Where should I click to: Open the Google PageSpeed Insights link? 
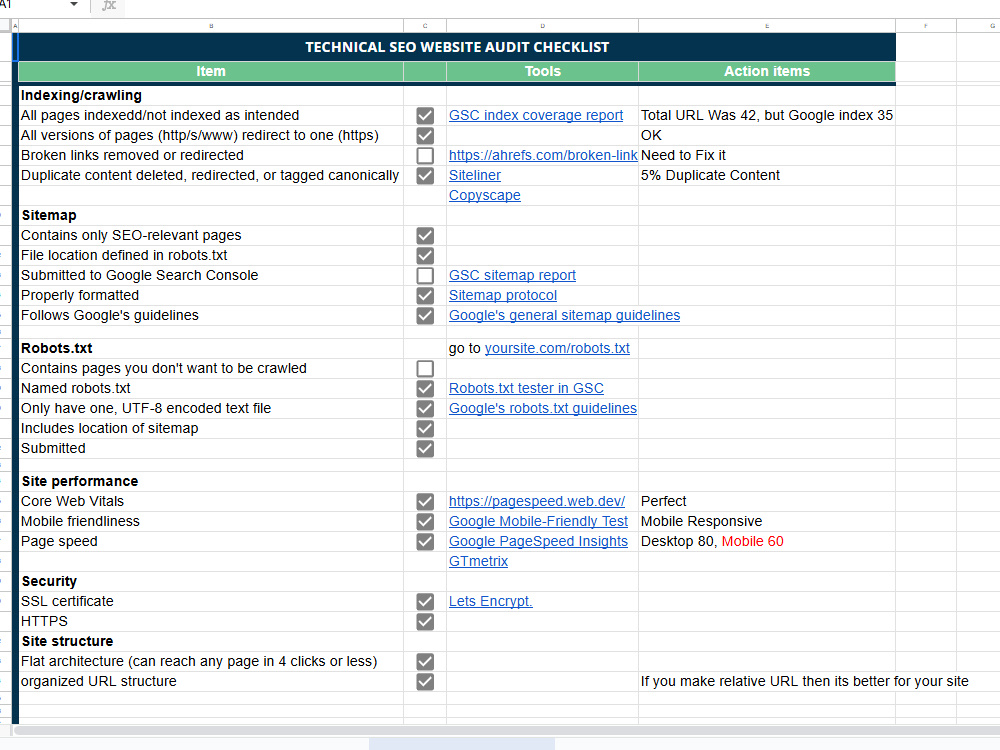(538, 541)
